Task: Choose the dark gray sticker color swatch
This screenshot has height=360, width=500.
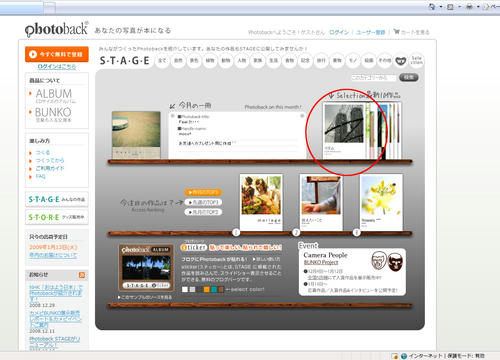Action: point(200,289)
